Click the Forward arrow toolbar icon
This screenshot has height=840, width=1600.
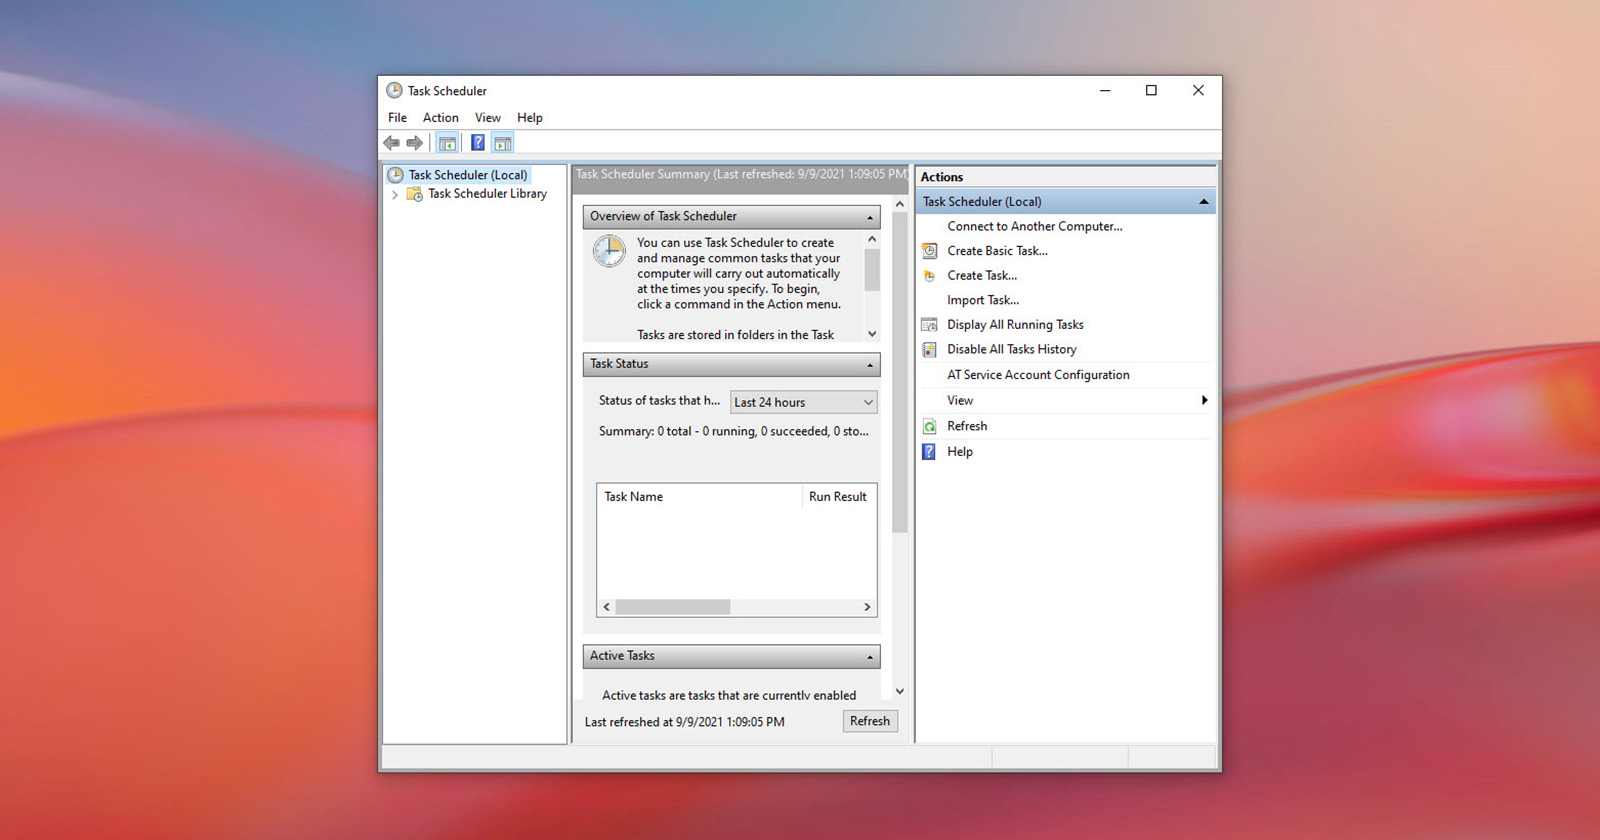click(414, 143)
